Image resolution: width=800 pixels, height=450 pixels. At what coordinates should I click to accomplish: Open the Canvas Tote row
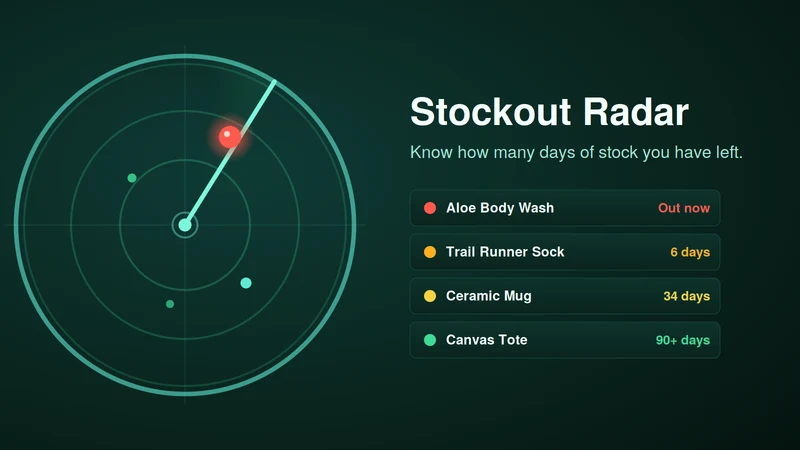click(x=565, y=340)
